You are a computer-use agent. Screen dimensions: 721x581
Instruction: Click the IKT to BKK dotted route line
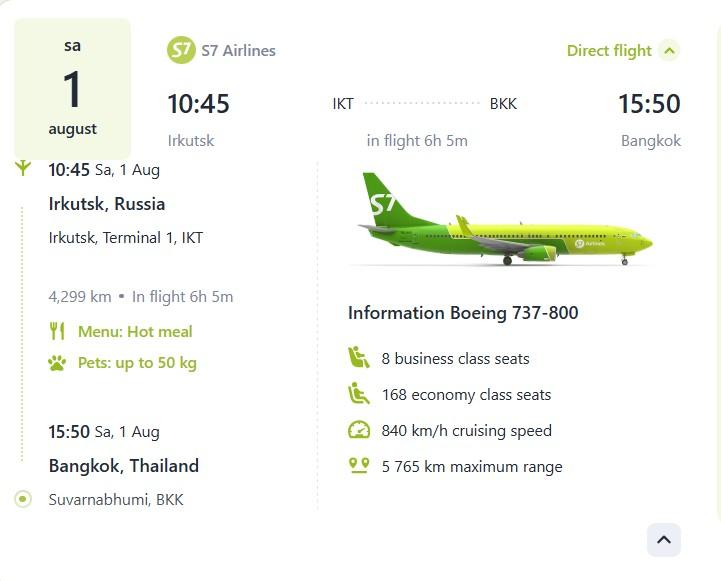(422, 103)
